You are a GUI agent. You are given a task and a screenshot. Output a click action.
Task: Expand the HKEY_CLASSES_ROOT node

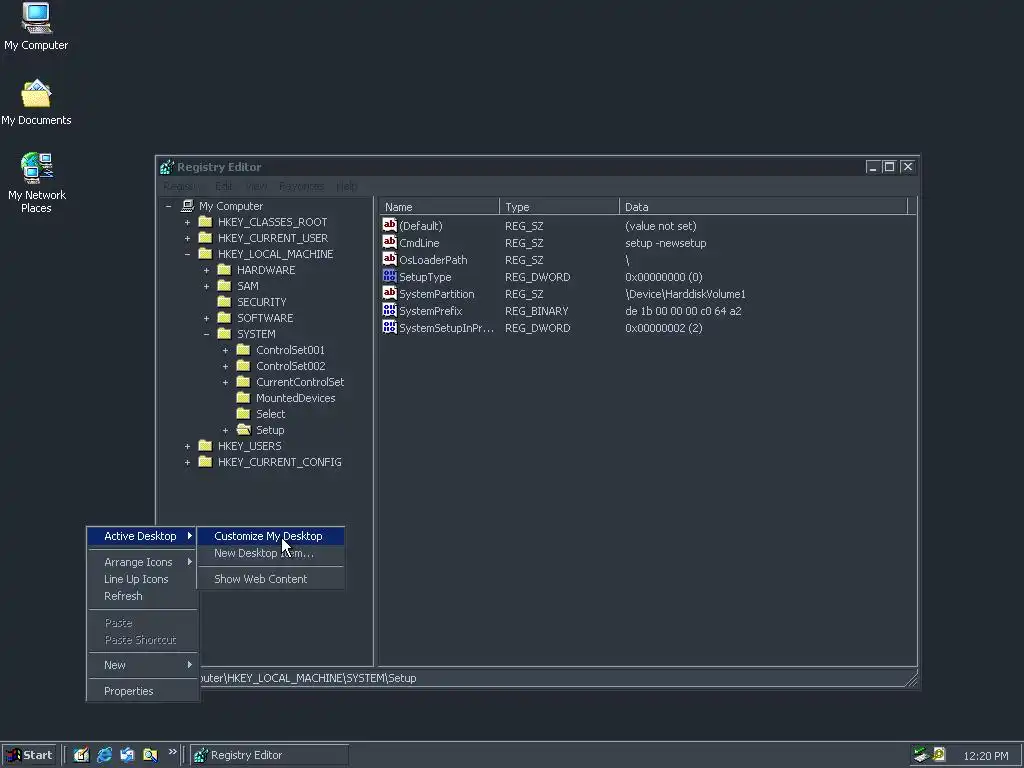coord(187,222)
